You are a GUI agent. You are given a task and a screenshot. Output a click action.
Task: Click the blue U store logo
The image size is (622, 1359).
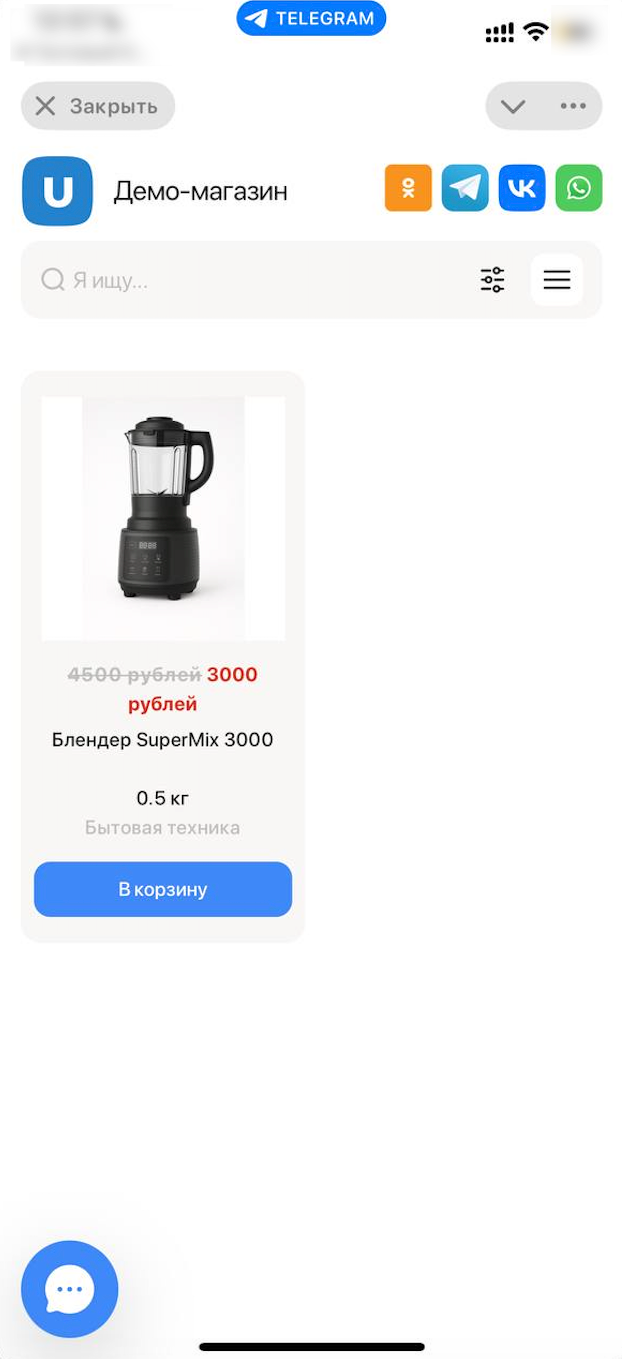pos(57,190)
